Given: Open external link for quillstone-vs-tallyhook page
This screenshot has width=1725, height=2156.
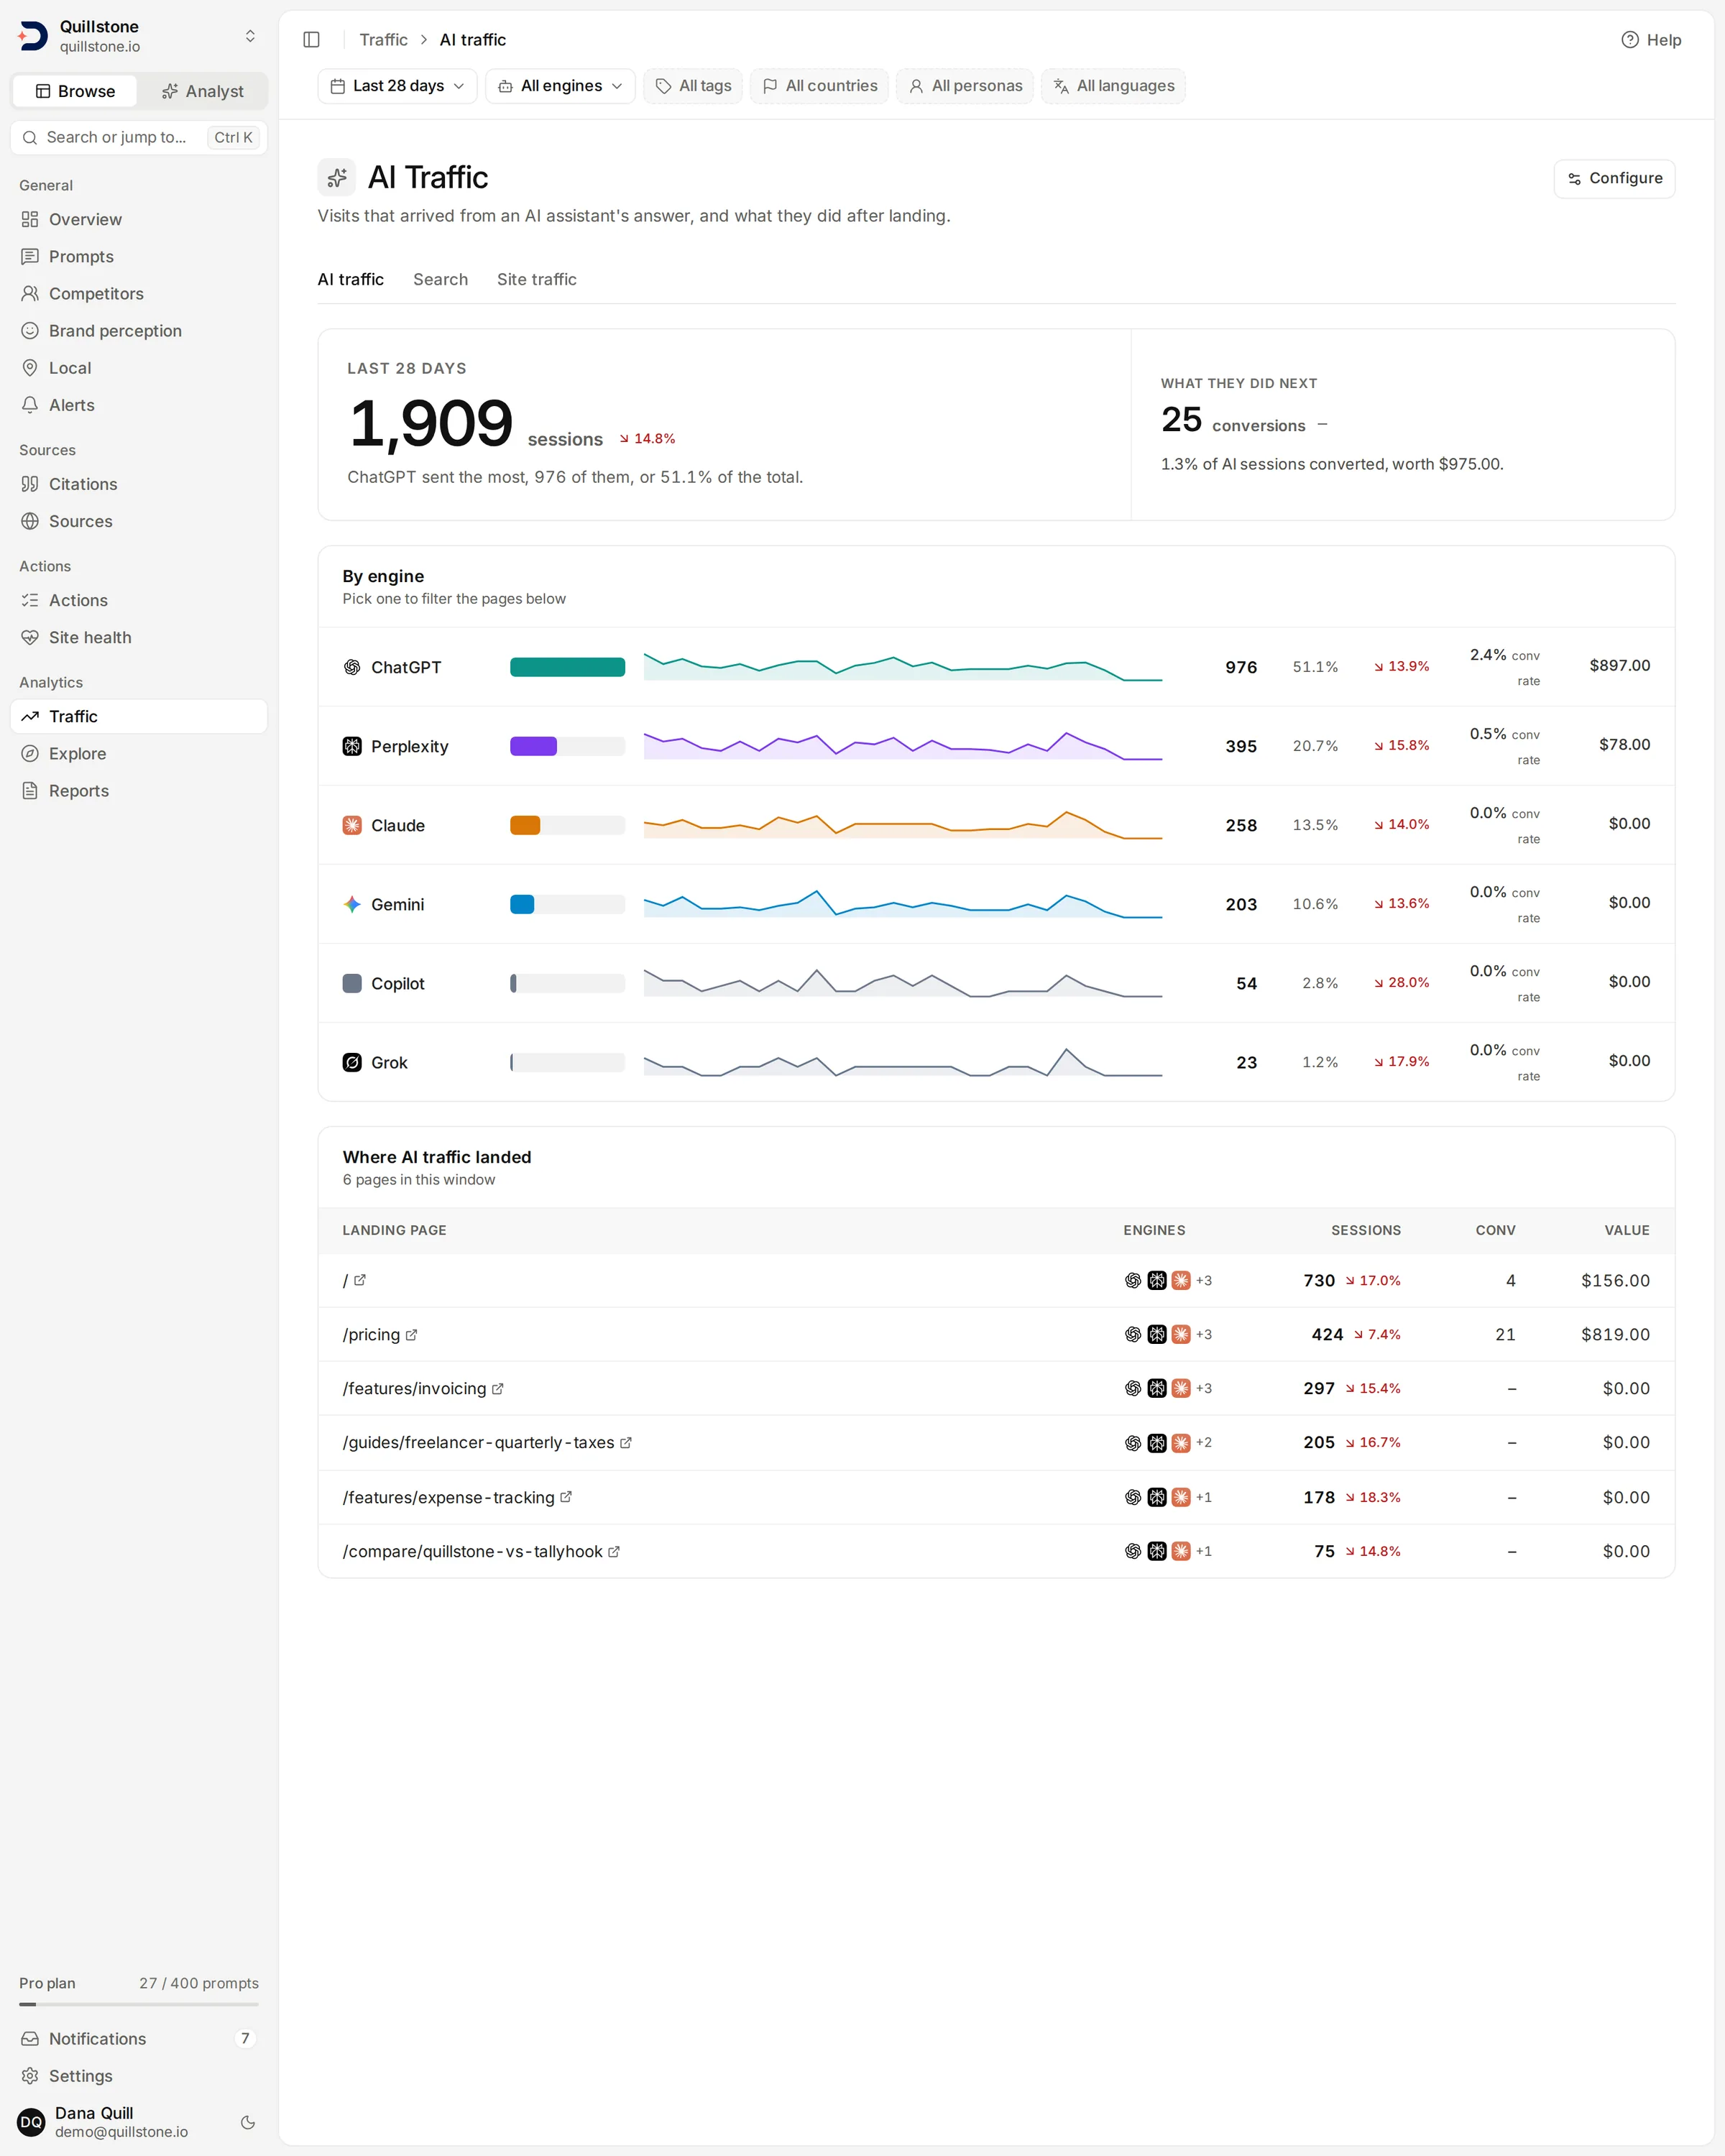Looking at the screenshot, I should pos(614,1552).
